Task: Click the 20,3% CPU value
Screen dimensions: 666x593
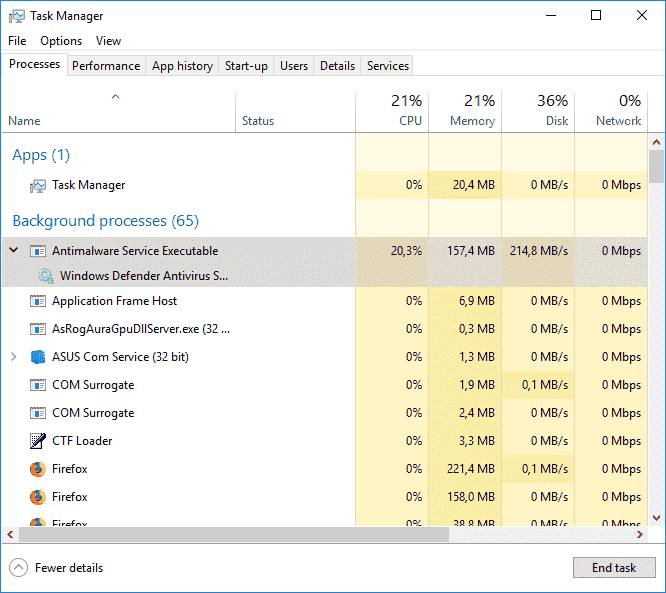Action: pos(406,251)
